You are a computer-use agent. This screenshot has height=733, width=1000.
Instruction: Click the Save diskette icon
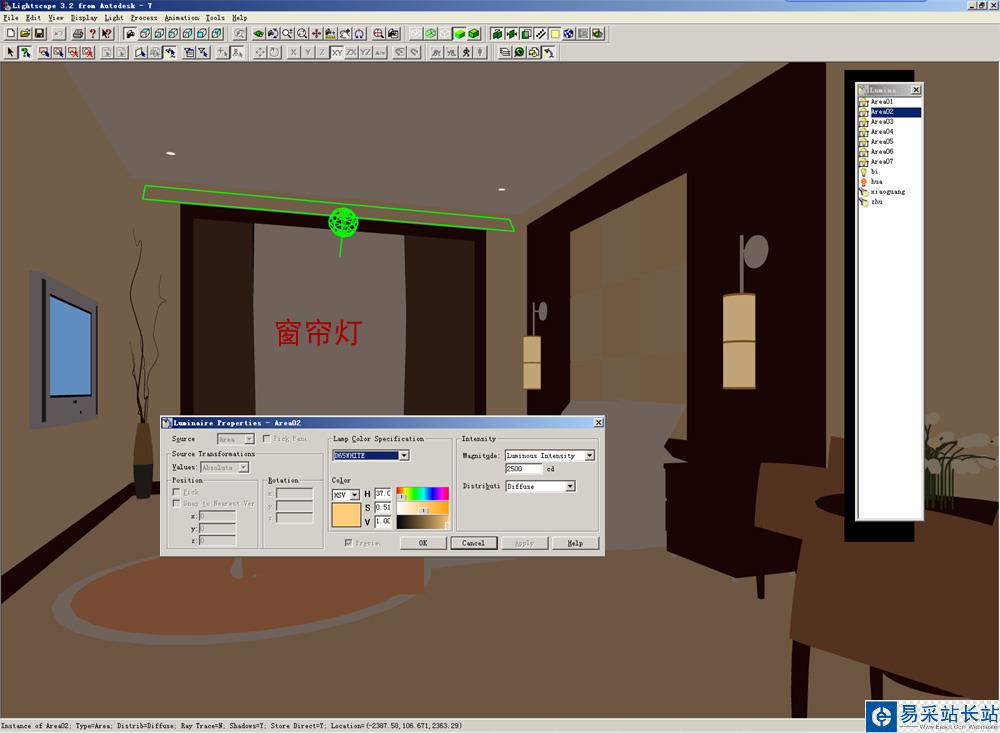39,34
